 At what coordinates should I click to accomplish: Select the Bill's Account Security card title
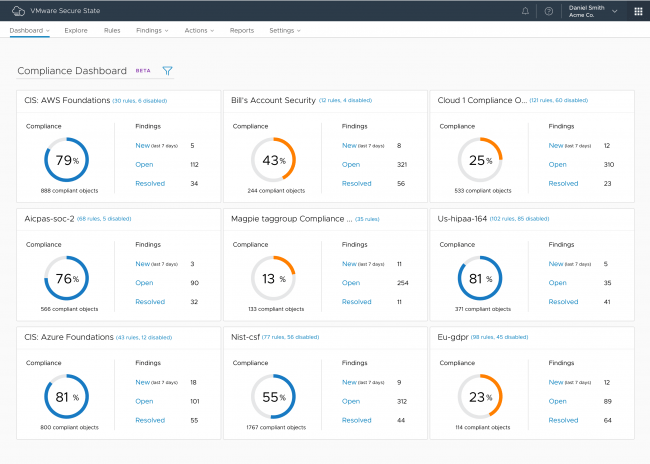273,100
